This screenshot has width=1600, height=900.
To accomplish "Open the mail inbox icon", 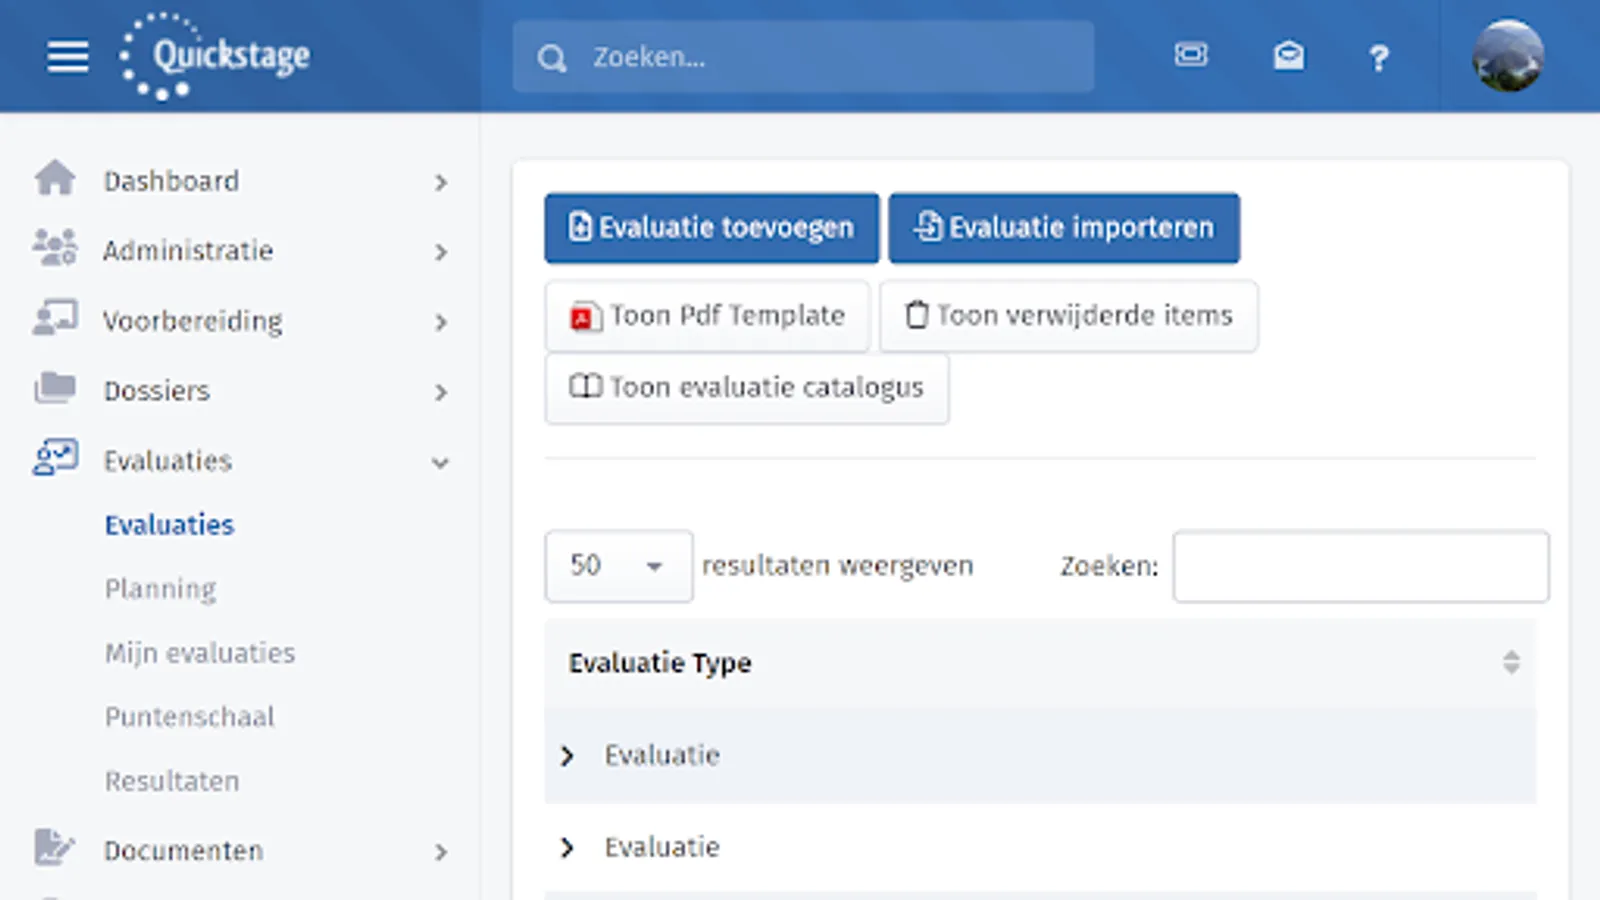I will coord(1288,56).
